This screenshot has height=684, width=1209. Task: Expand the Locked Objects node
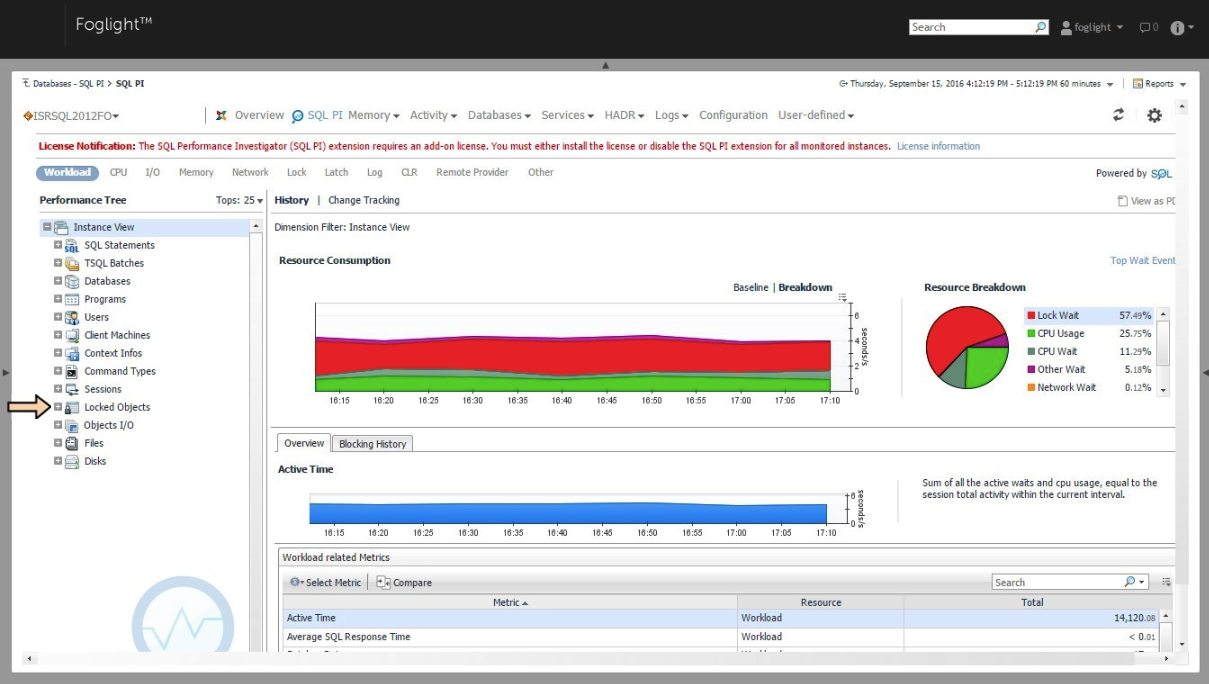[58, 407]
